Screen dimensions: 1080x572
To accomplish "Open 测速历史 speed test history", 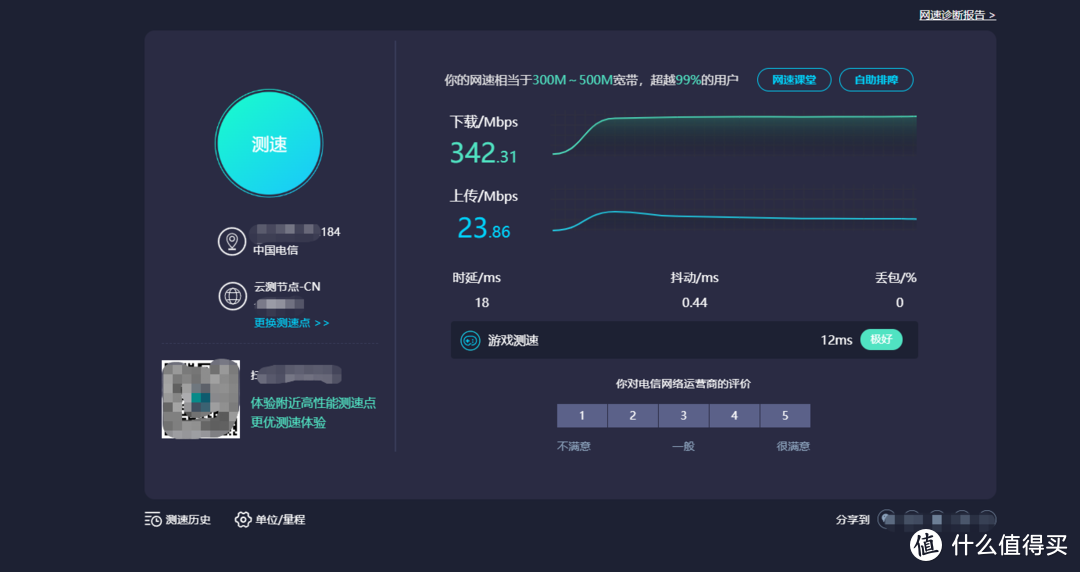I will coord(178,520).
